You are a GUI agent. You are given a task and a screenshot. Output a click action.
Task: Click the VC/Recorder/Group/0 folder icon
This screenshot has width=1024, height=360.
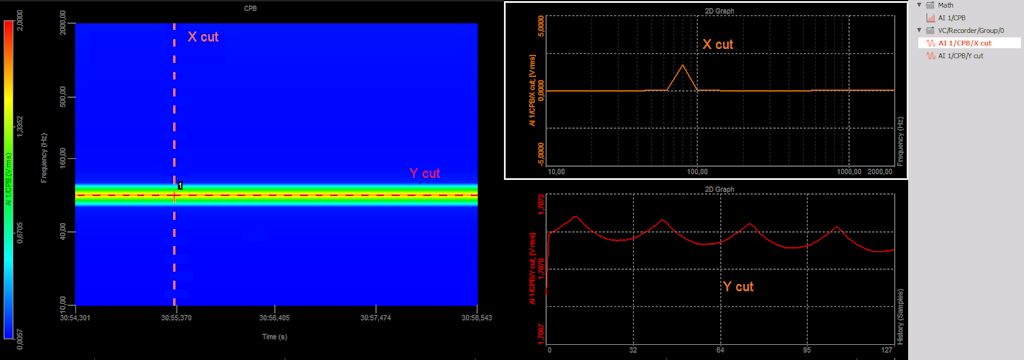coord(929,30)
